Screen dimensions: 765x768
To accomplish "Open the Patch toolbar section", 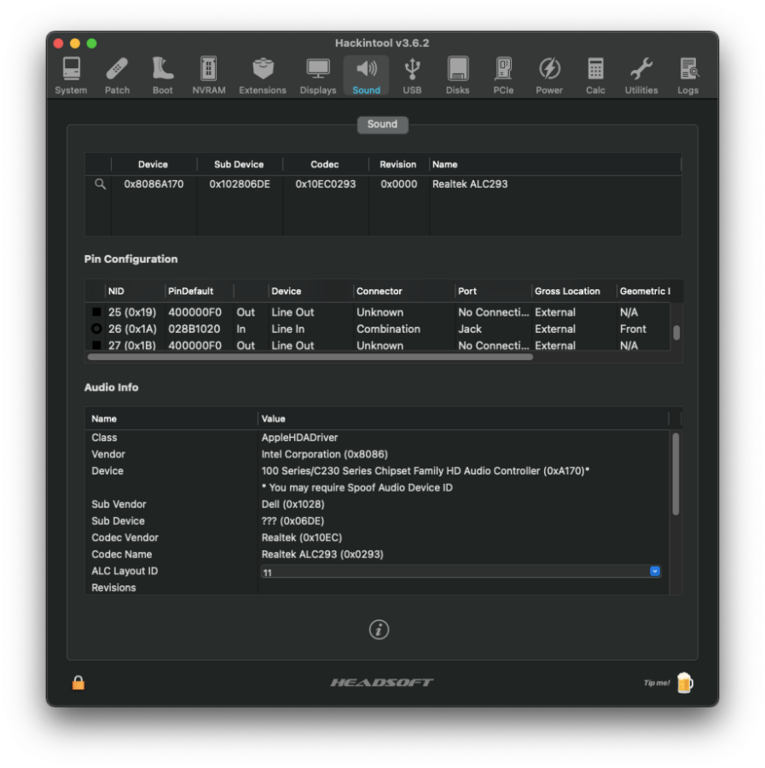I will 117,75.
